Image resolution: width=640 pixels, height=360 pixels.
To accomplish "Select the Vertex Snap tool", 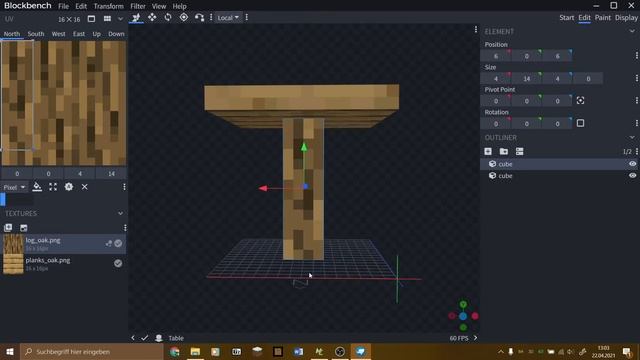I will pyautogui.click(x=199, y=18).
